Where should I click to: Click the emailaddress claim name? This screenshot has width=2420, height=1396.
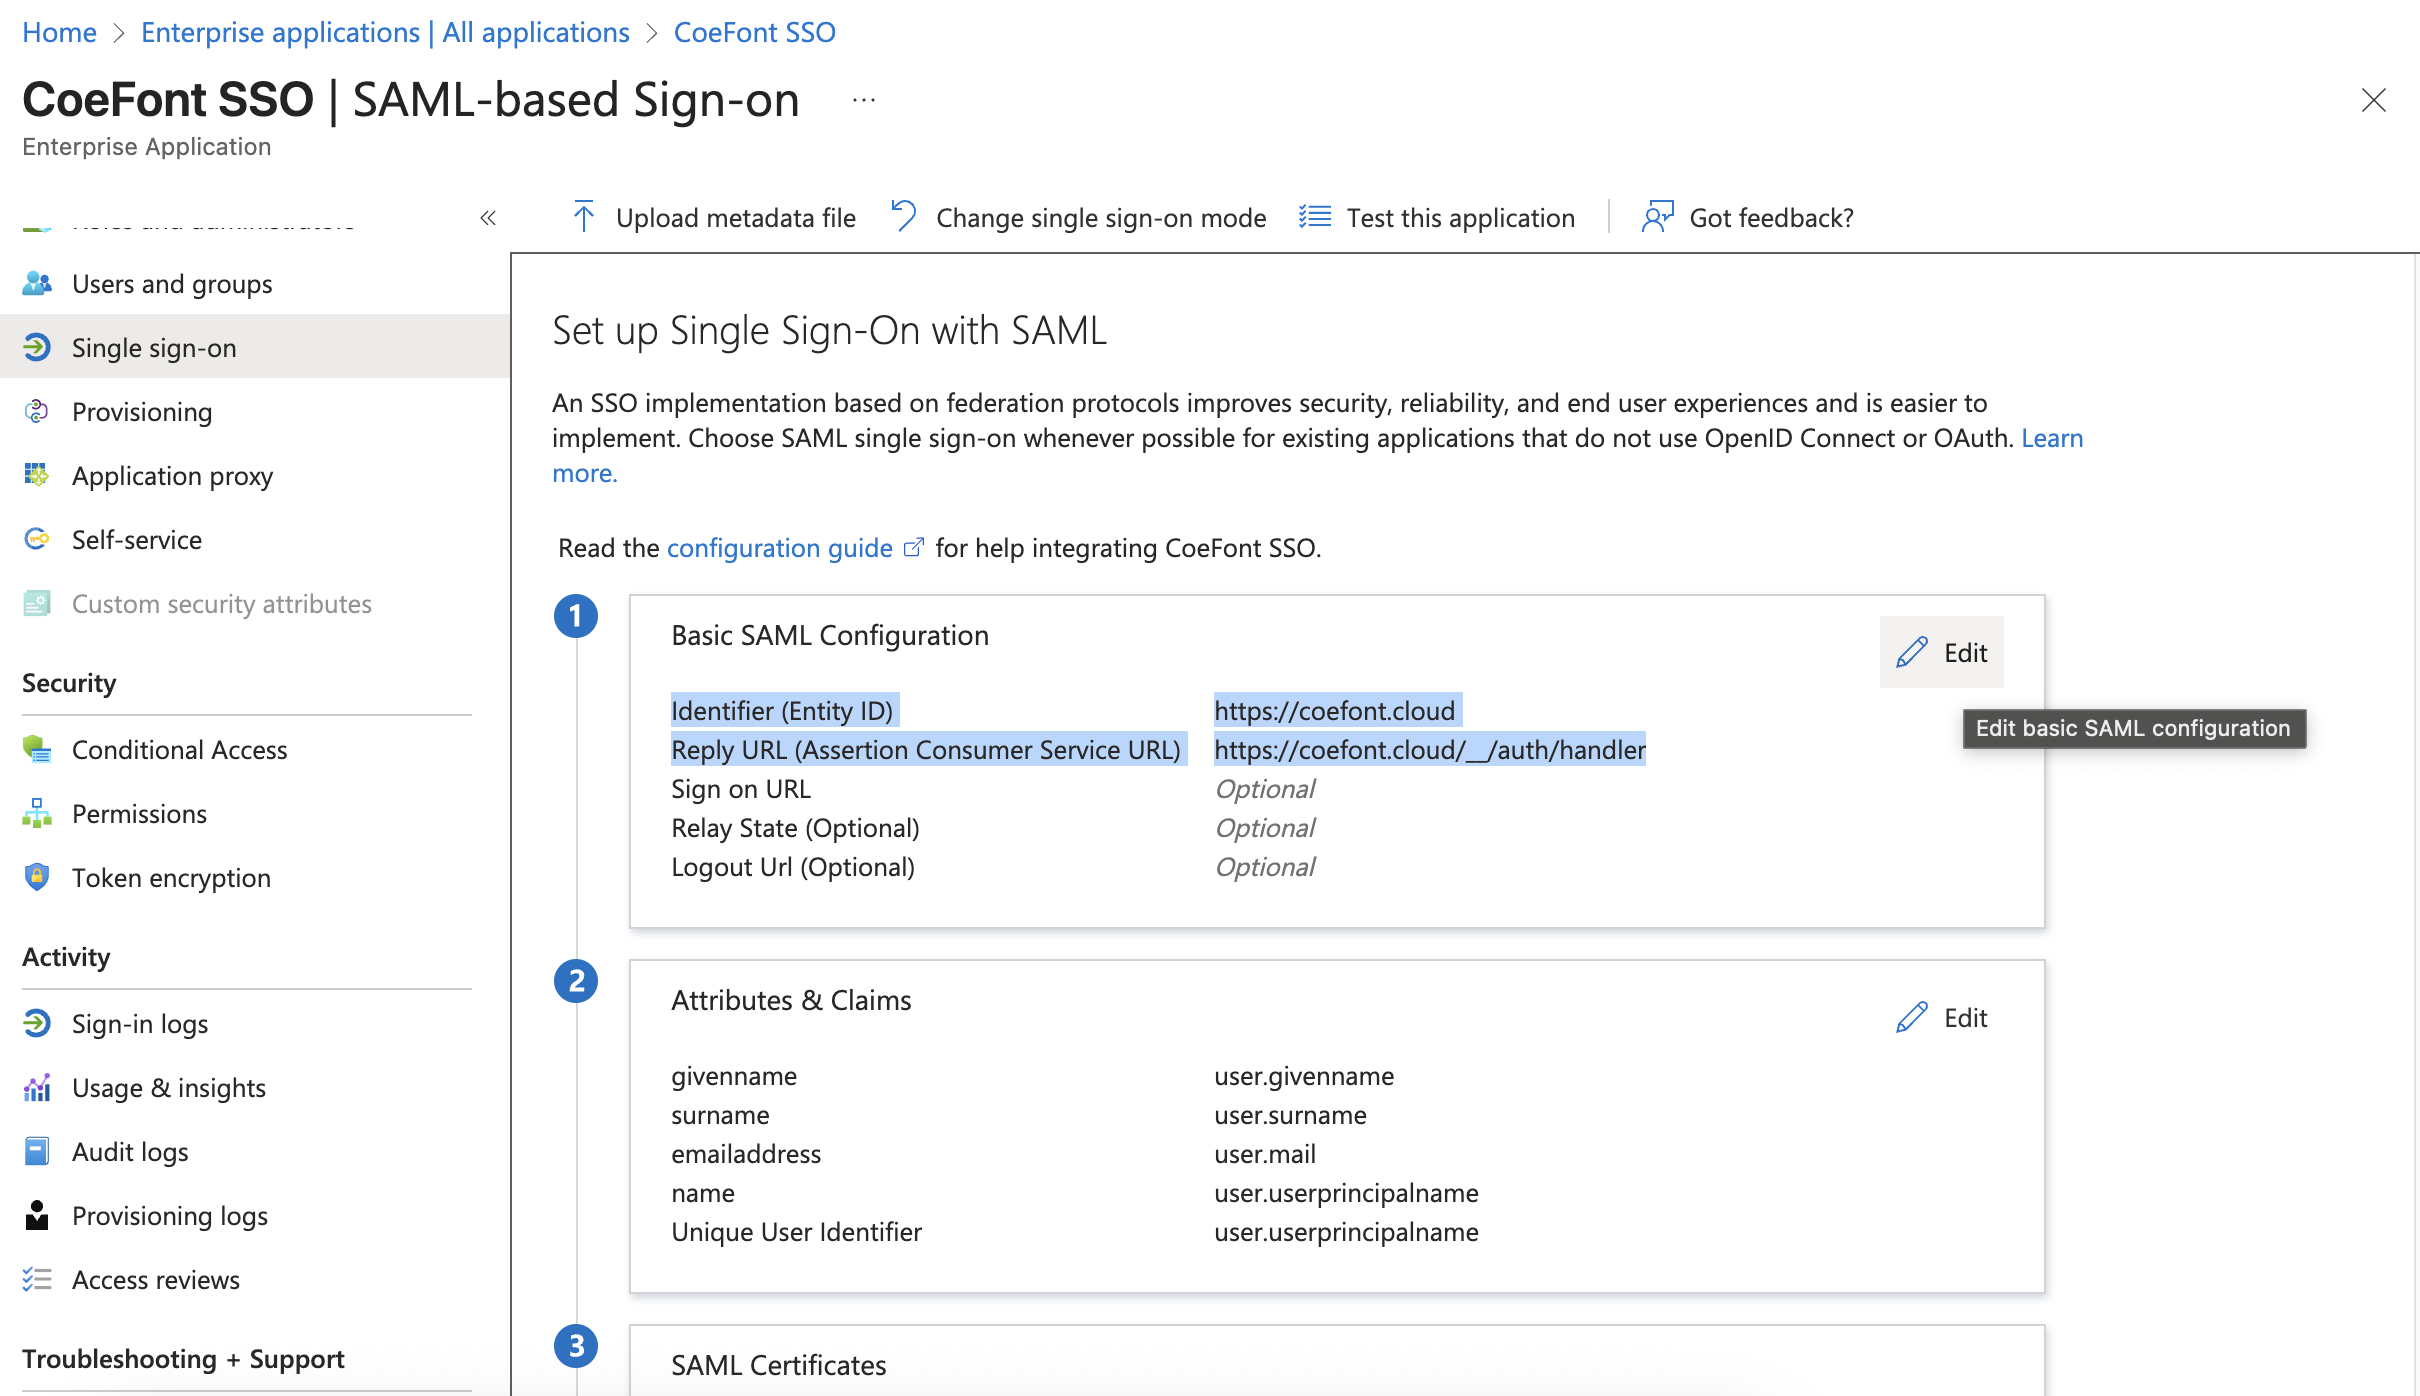(x=746, y=1154)
